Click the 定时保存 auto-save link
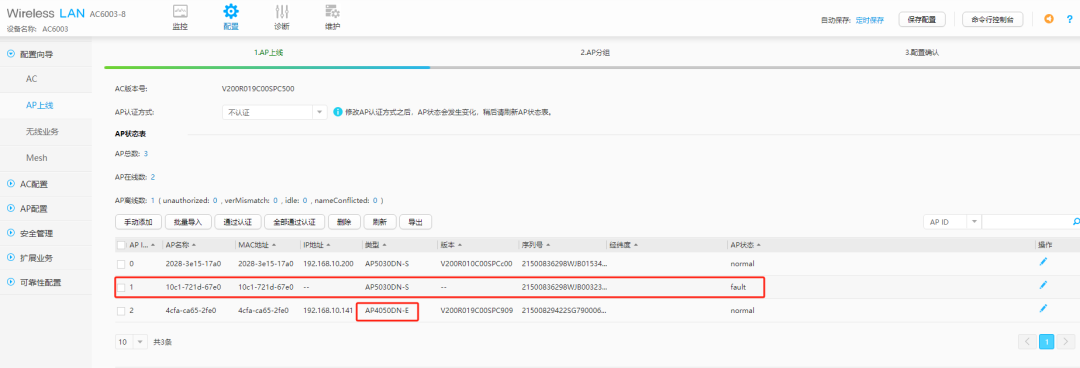Viewport: 1080px width, 368px height. click(x=869, y=20)
